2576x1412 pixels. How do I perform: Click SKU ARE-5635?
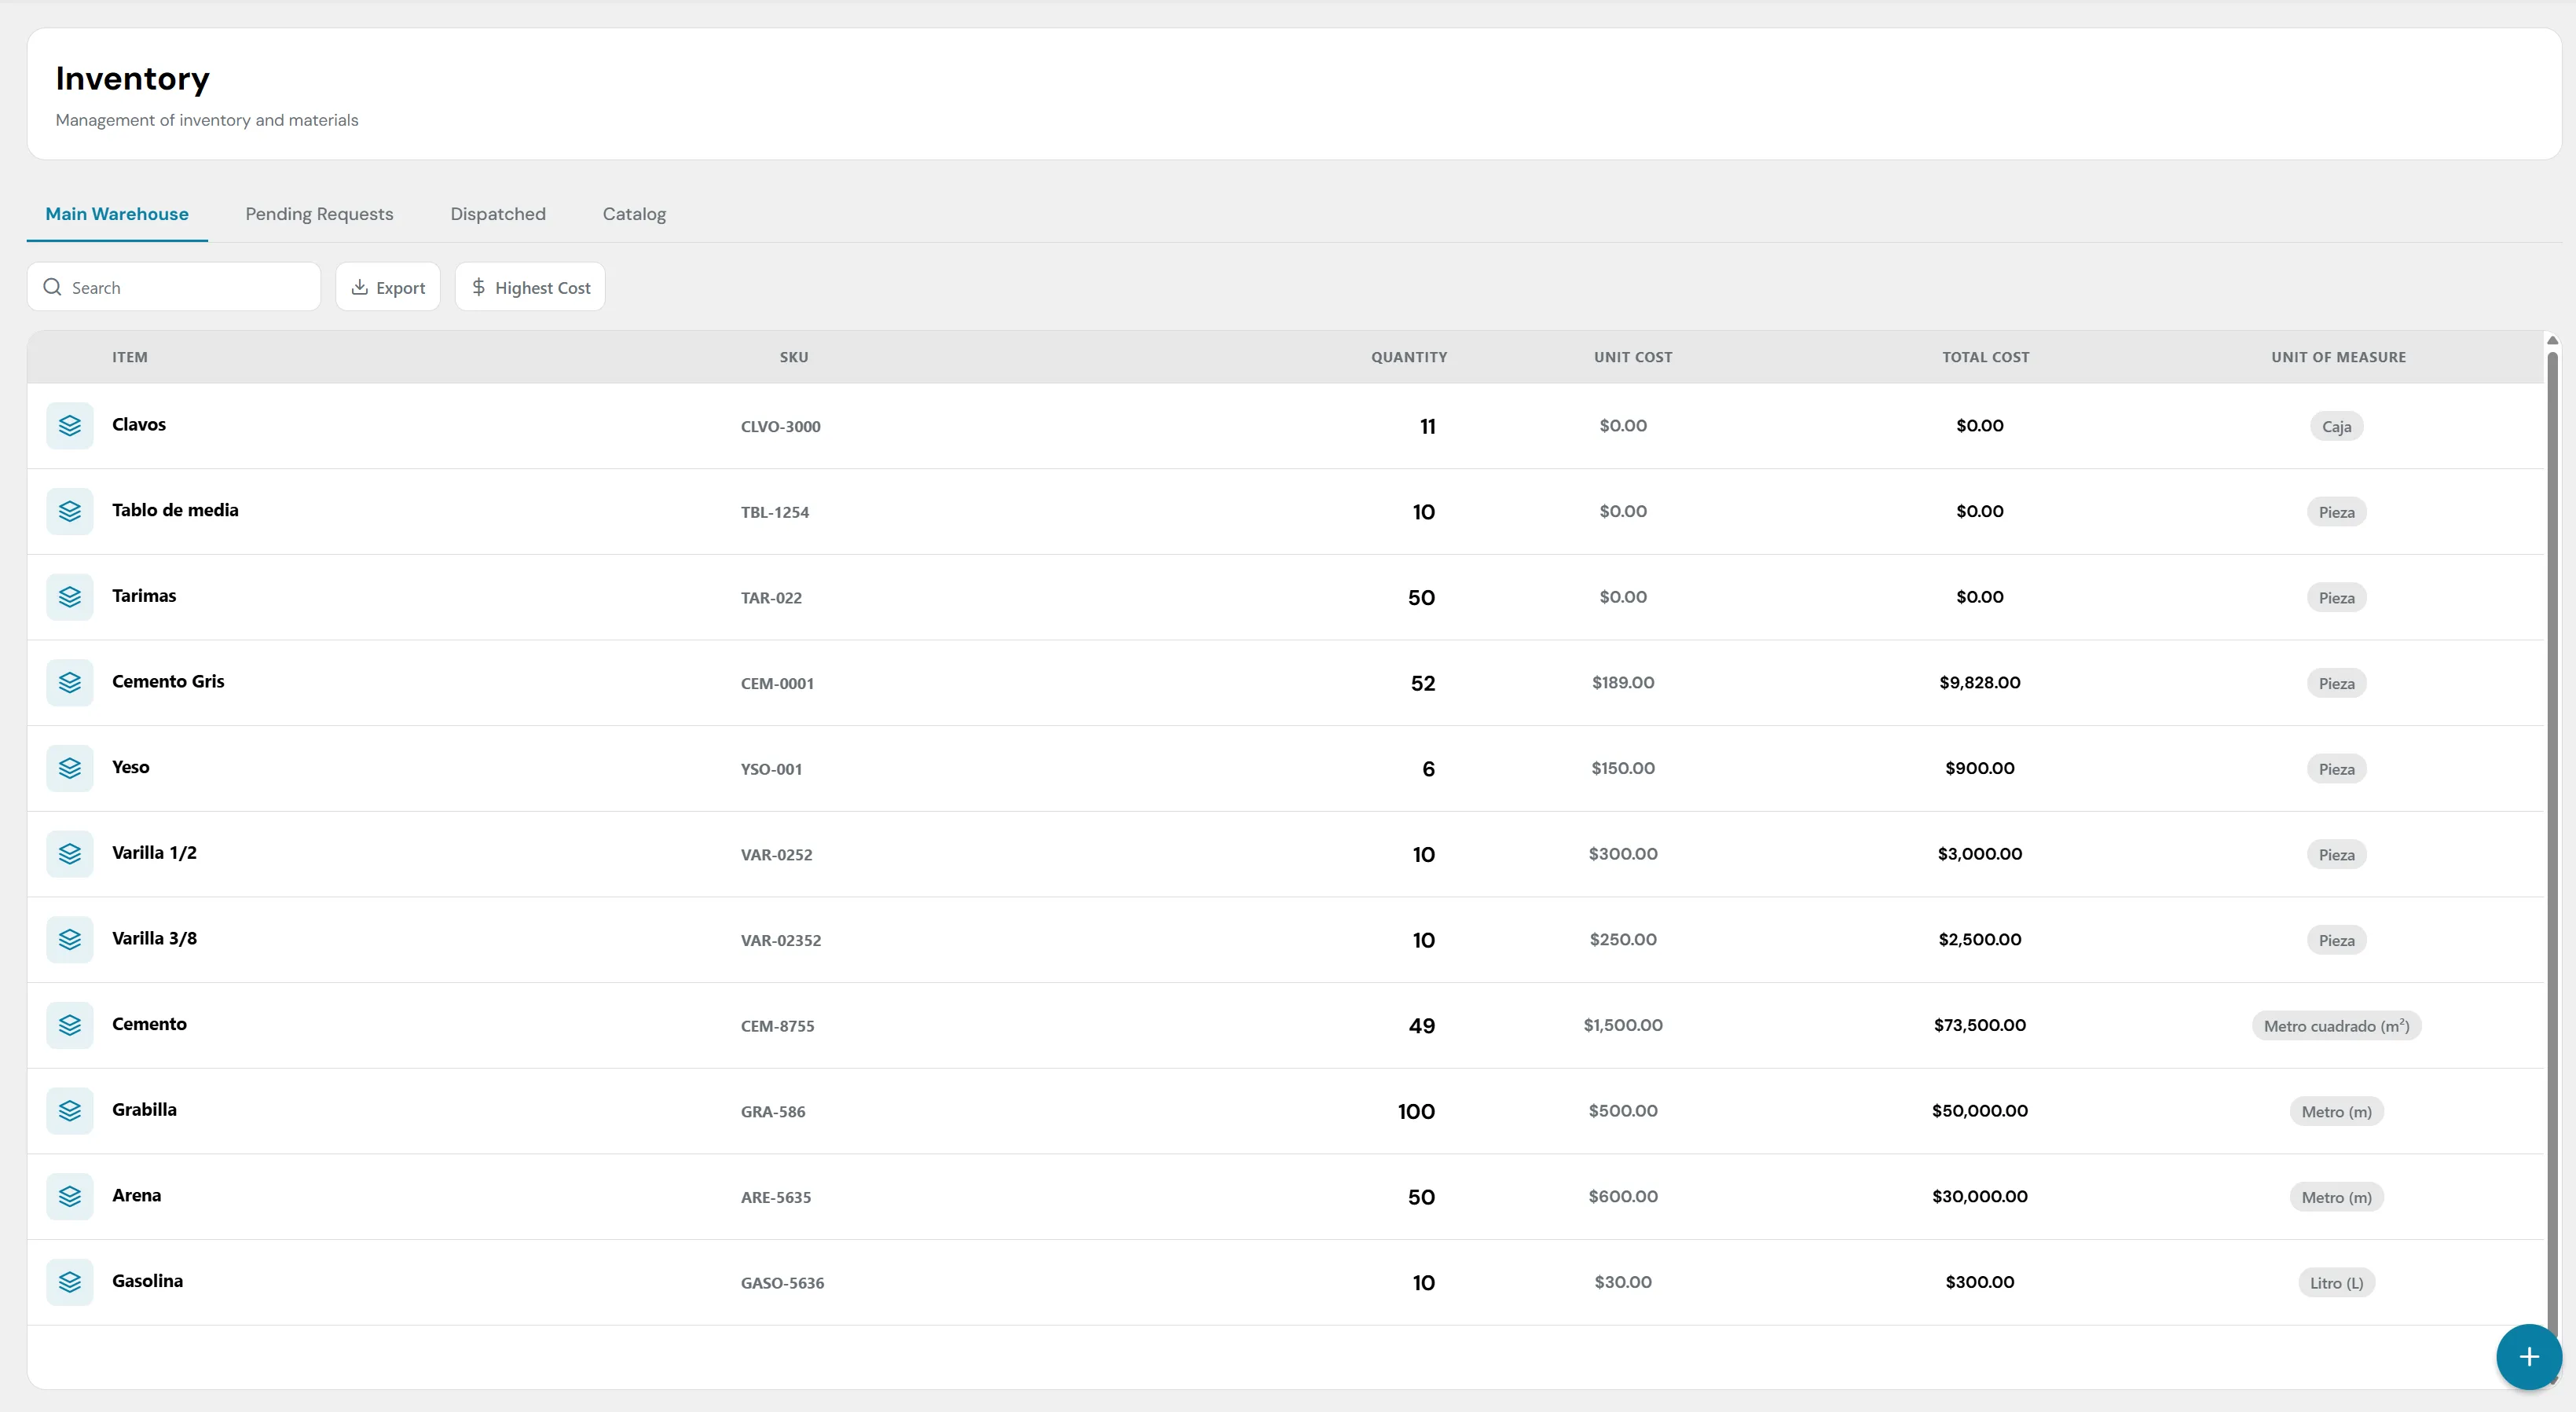point(776,1197)
